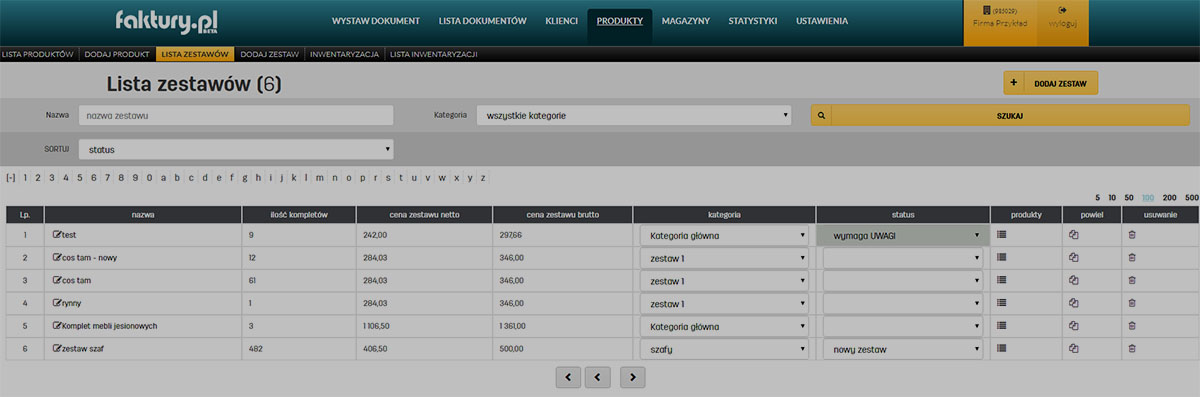1200x397 pixels.
Task: Delete the rynny set
Action: [1132, 303]
